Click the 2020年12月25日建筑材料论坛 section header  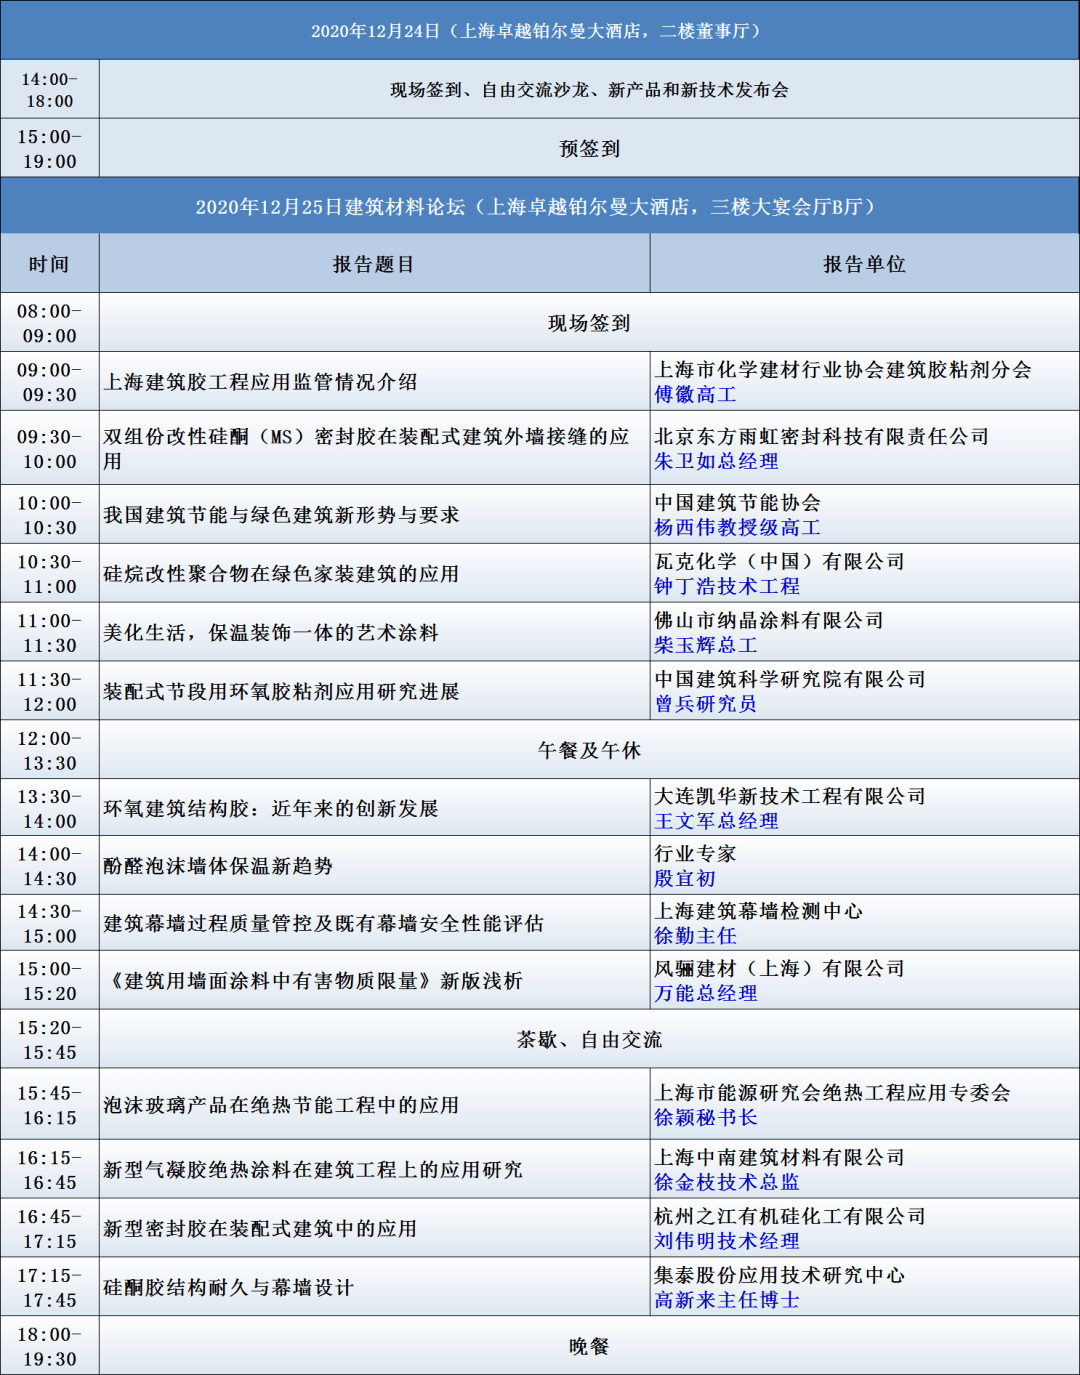(x=539, y=207)
